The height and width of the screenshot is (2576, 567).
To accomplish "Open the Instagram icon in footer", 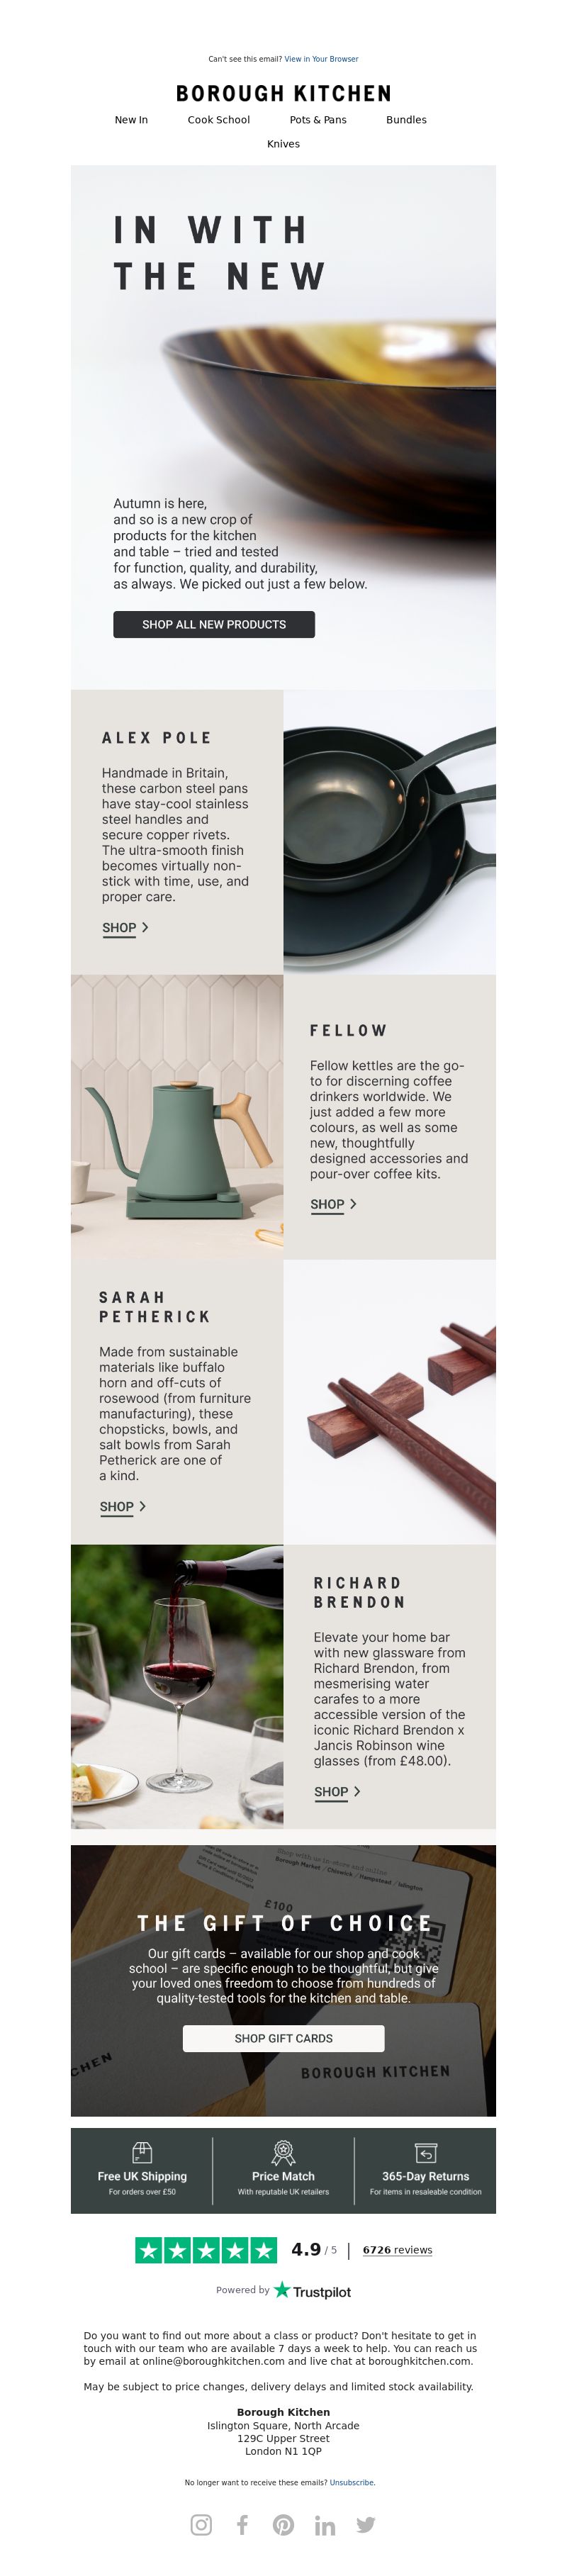I will pyautogui.click(x=201, y=2524).
